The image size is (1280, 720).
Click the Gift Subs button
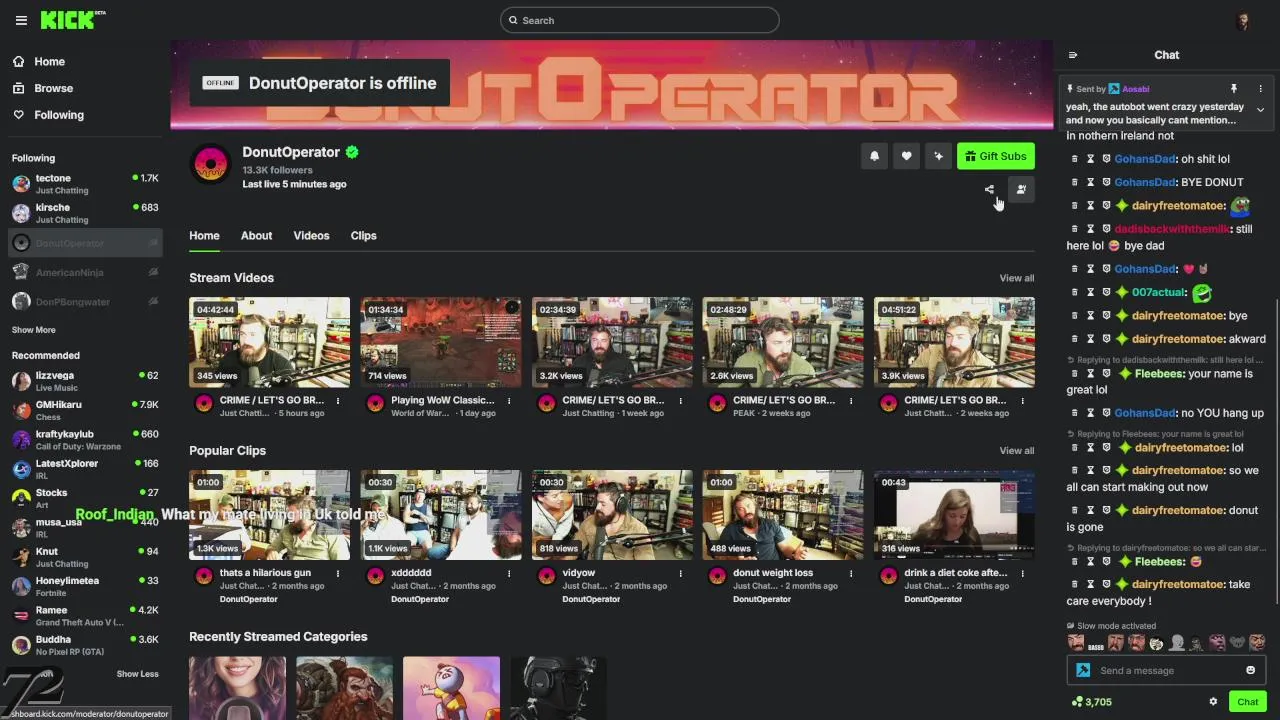point(995,156)
